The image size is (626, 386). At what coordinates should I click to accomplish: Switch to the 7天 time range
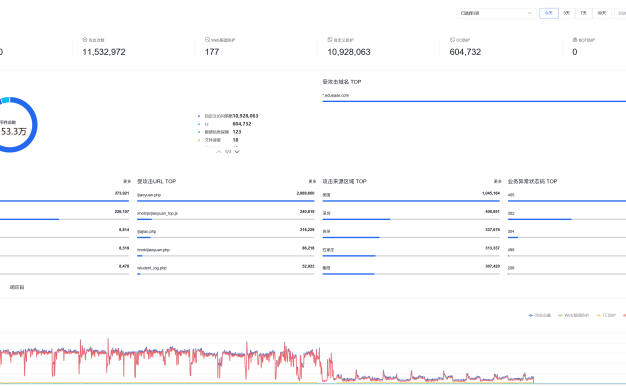tap(583, 13)
